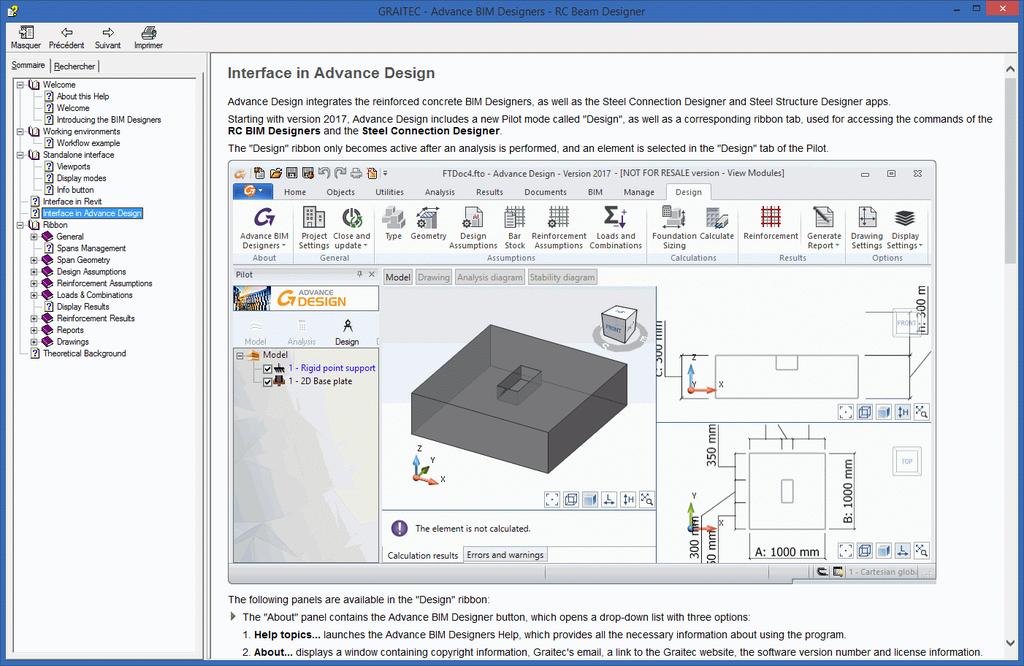Viewport: 1024px width, 666px height.
Task: Uncheck Rigid point support checkbox
Action: tap(267, 369)
